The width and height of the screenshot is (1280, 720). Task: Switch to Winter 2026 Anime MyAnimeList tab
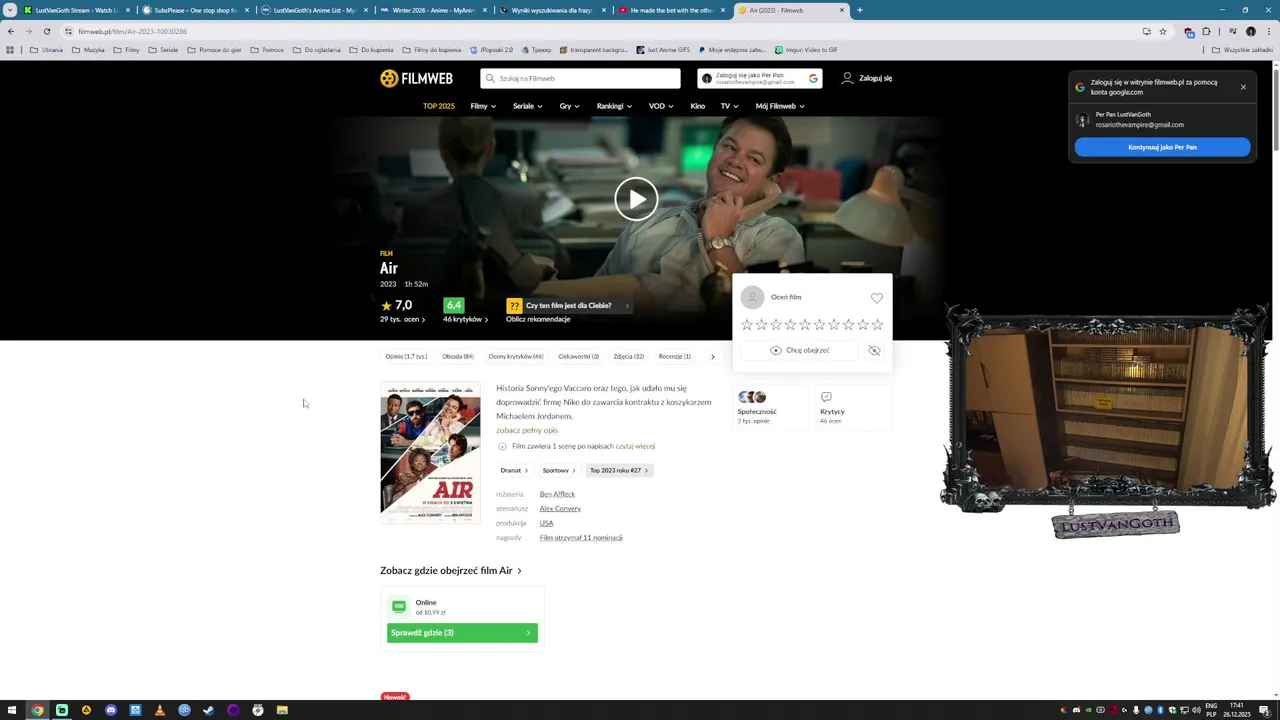pyautogui.click(x=433, y=10)
